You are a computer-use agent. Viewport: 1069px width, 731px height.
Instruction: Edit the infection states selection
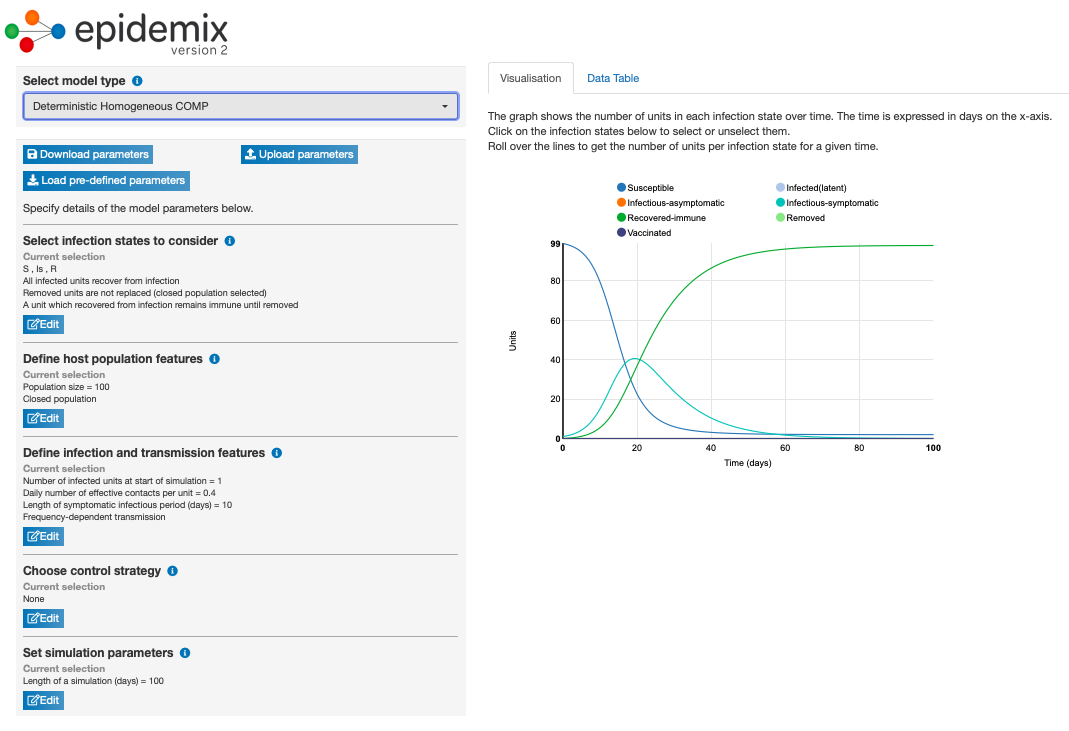click(43, 324)
